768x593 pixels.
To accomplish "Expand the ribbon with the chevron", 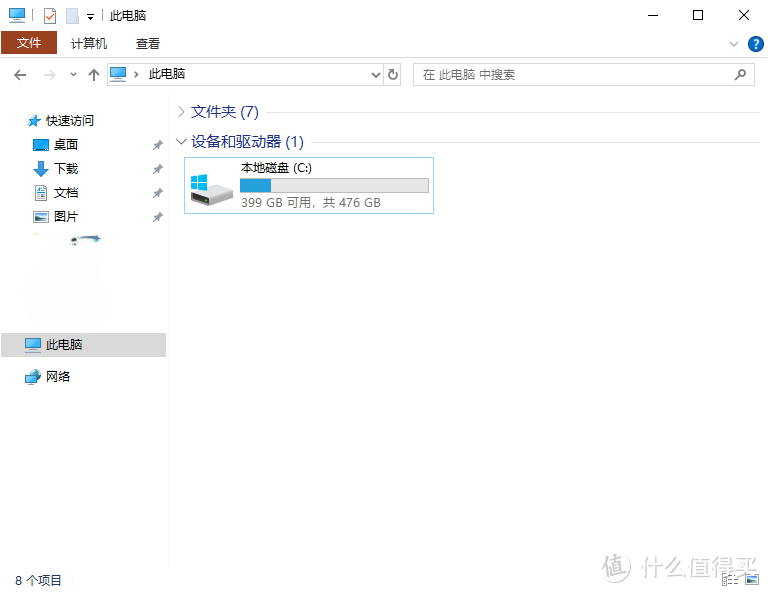I will 734,44.
